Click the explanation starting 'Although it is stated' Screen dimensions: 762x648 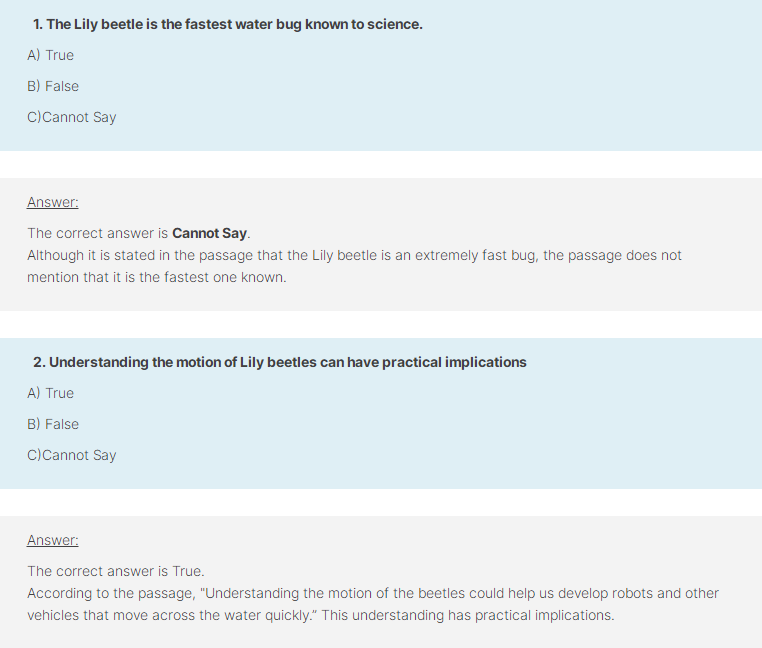coord(354,266)
